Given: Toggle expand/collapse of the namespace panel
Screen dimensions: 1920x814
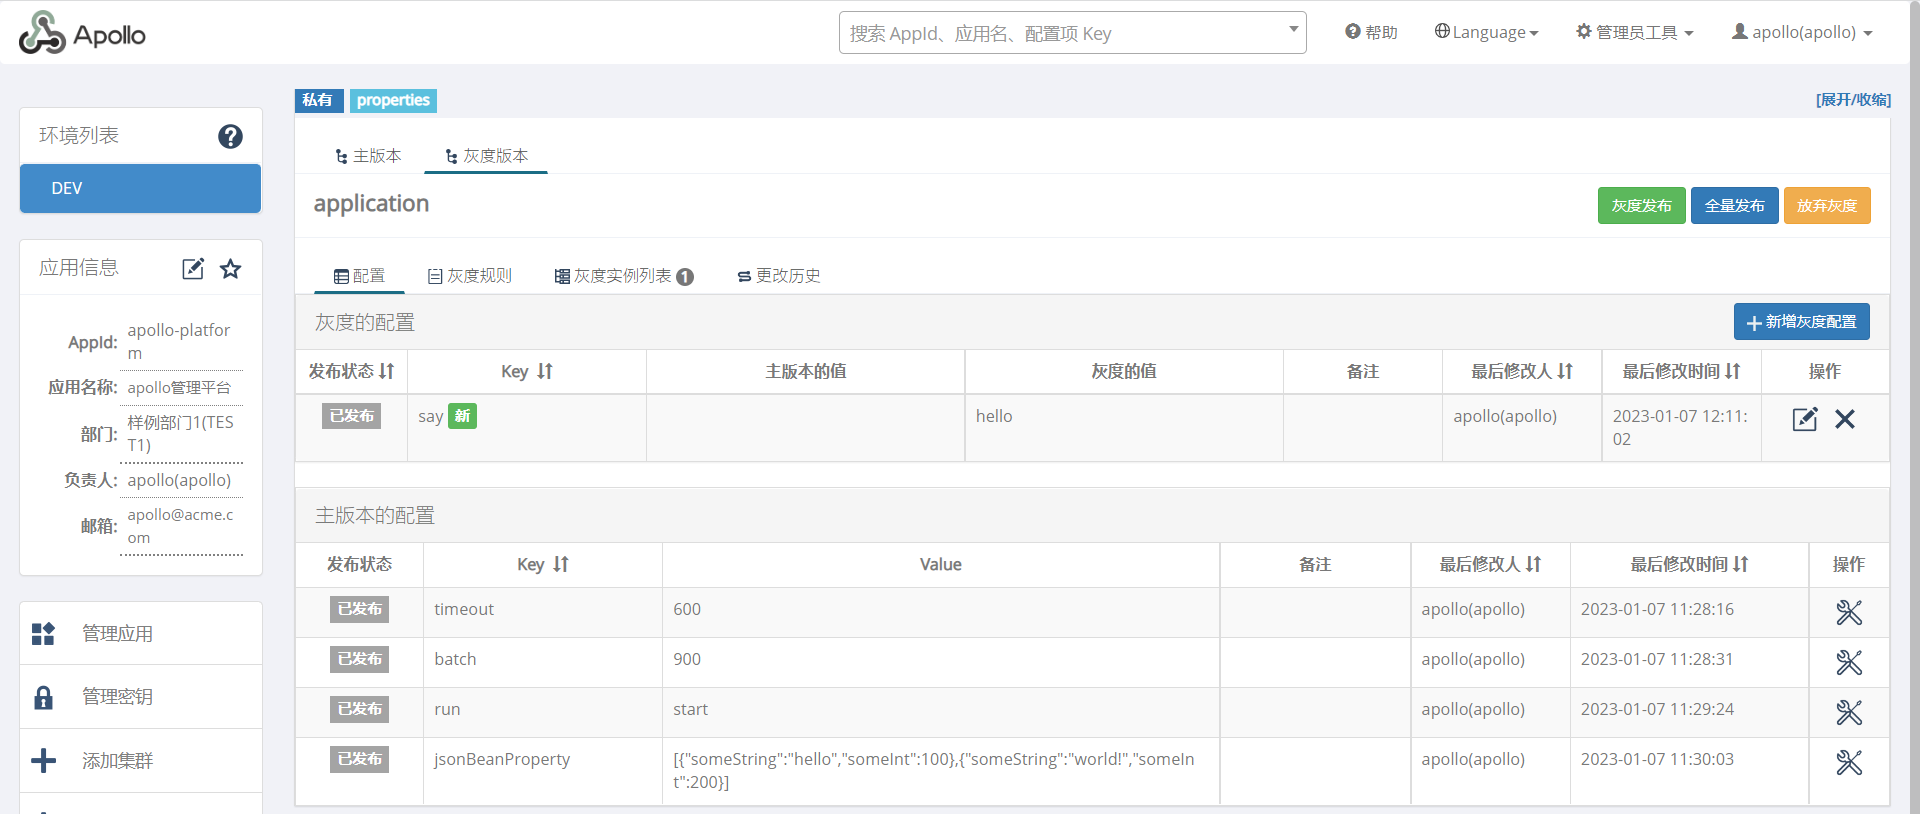Looking at the screenshot, I should (x=1853, y=99).
